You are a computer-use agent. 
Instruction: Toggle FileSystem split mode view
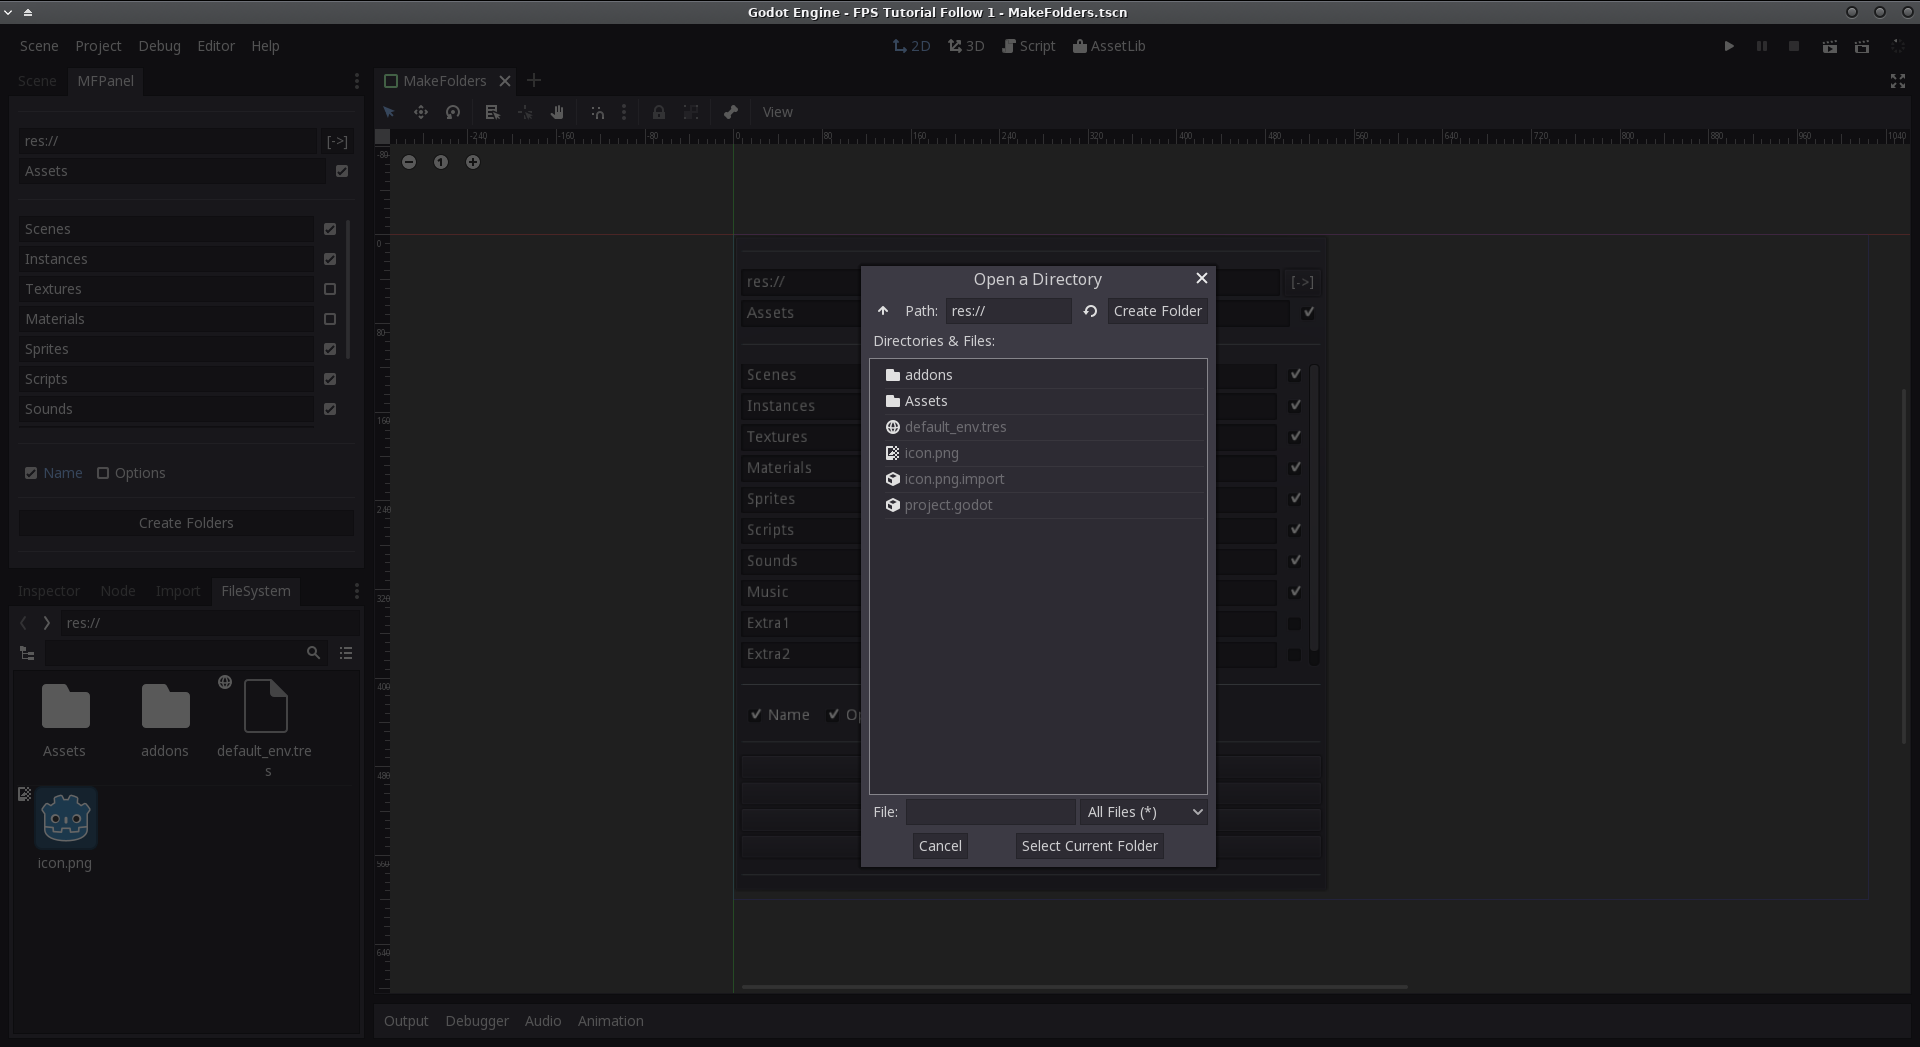click(x=27, y=653)
